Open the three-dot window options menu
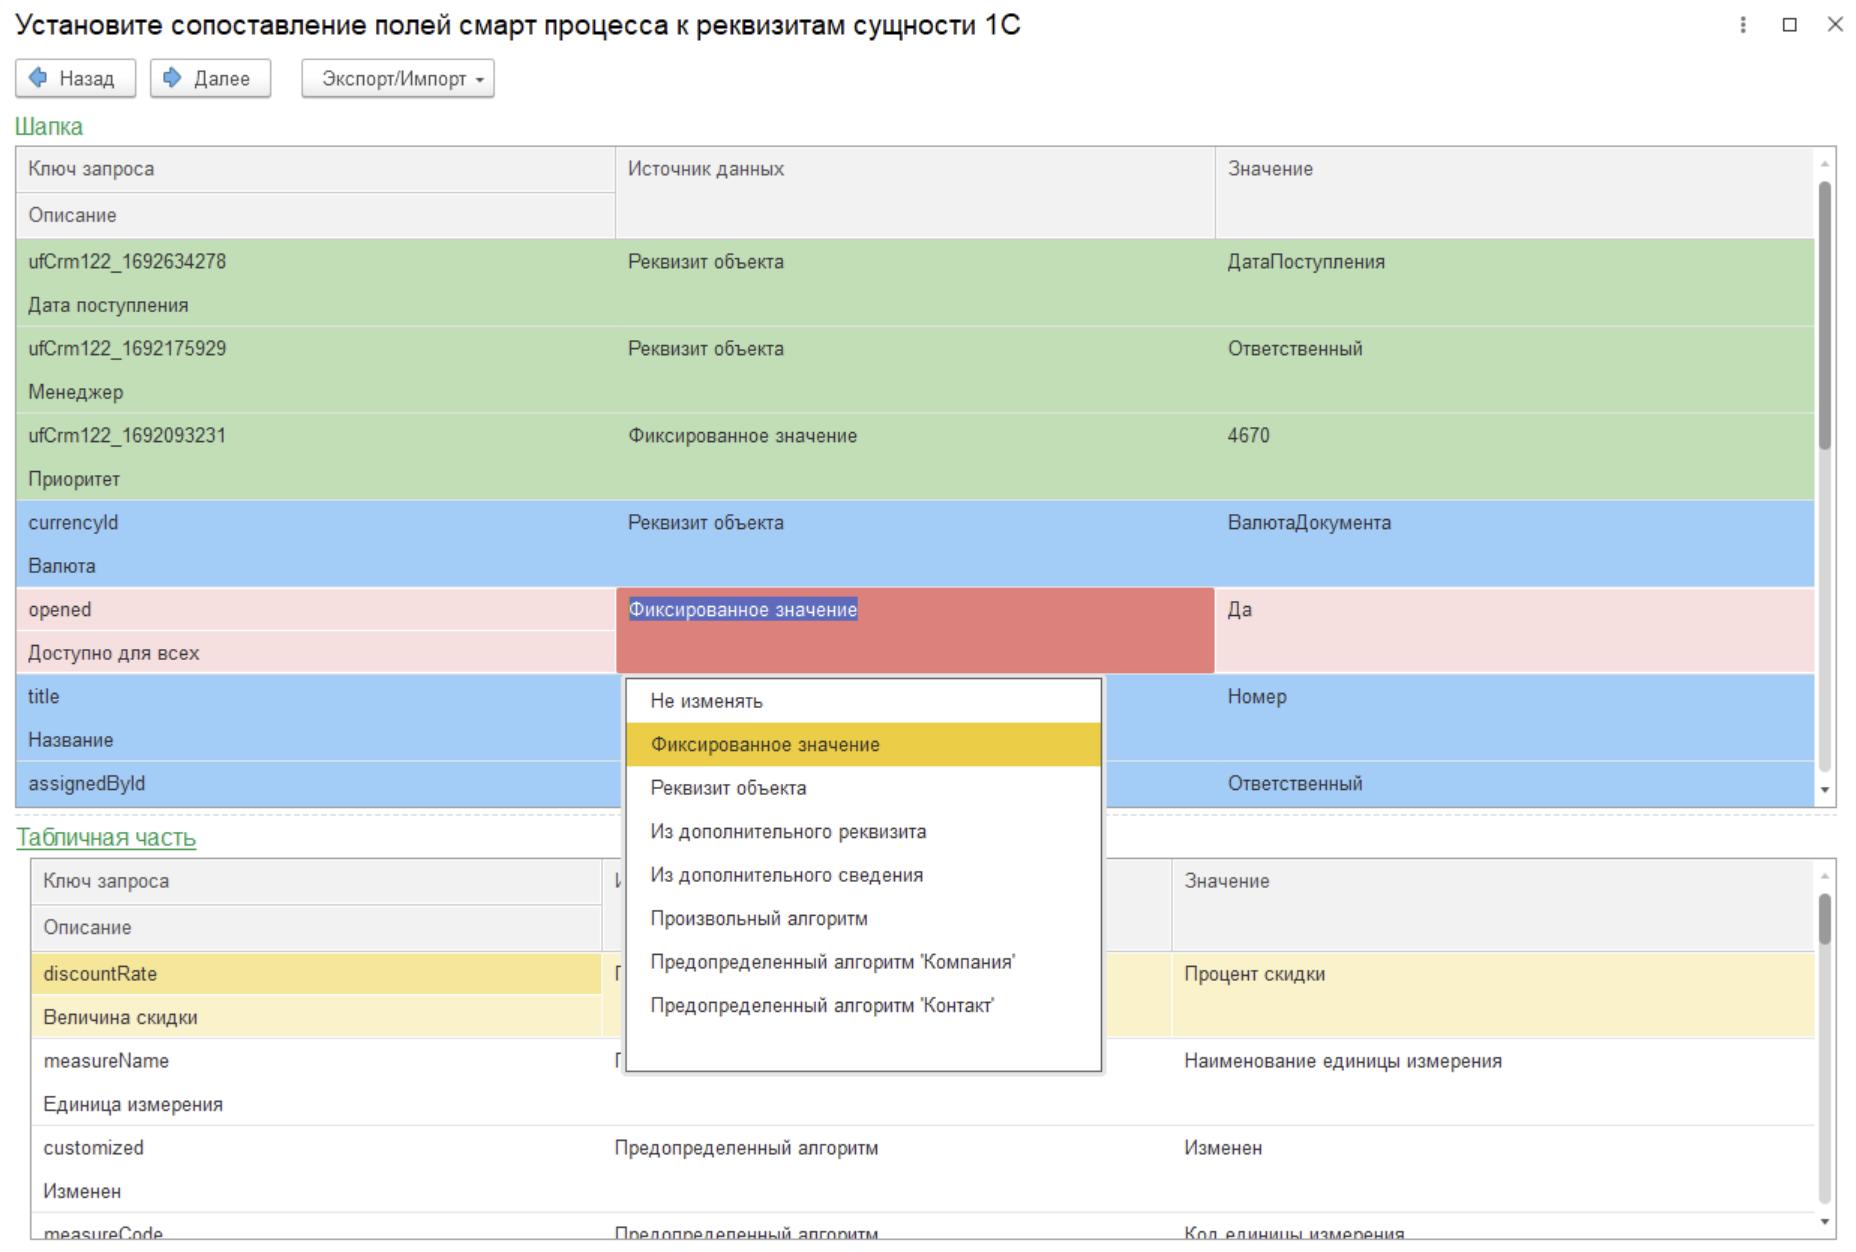The height and width of the screenshot is (1252, 1856). pyautogui.click(x=1743, y=25)
